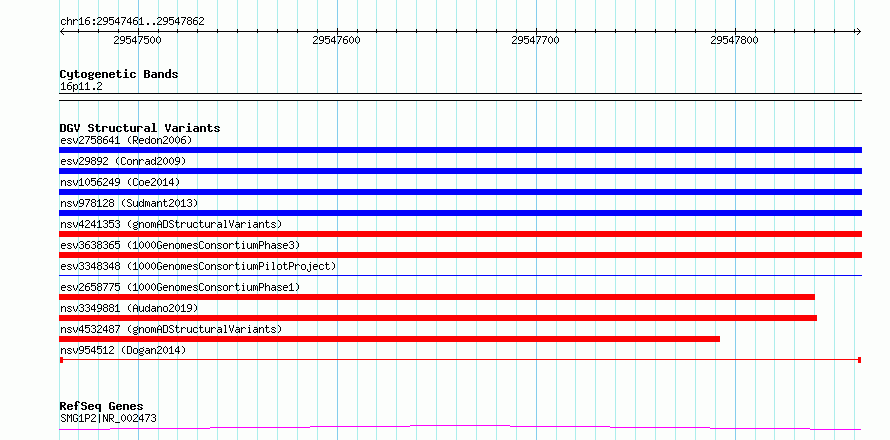Image resolution: width=890 pixels, height=440 pixels.
Task: Select the shorter red bar under nsv4532487
Action: tap(389, 339)
